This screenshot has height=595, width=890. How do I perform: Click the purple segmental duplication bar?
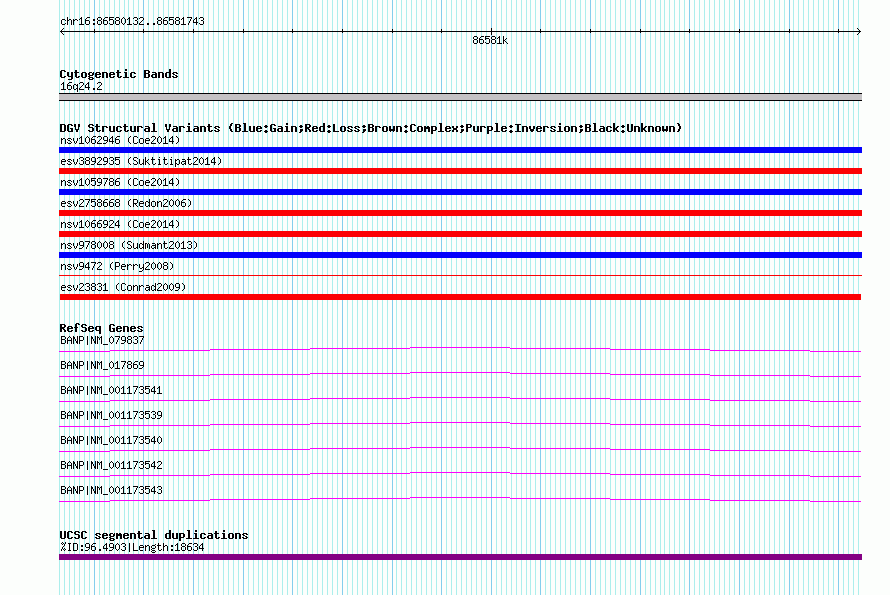pos(460,558)
